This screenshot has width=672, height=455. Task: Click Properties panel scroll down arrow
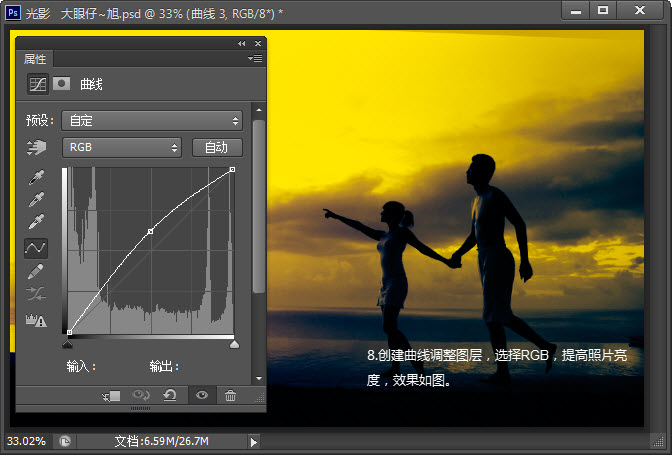(259, 378)
